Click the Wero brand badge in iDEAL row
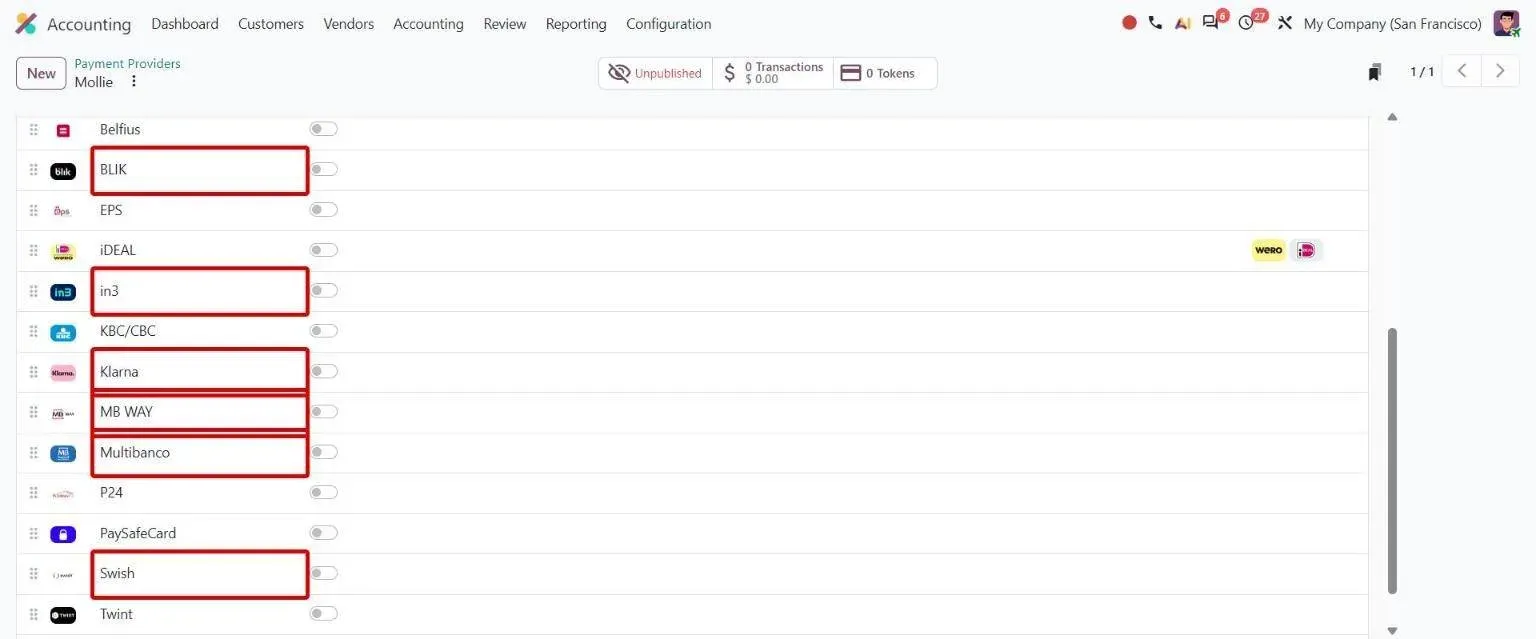This screenshot has height=639, width=1536. click(x=1268, y=250)
